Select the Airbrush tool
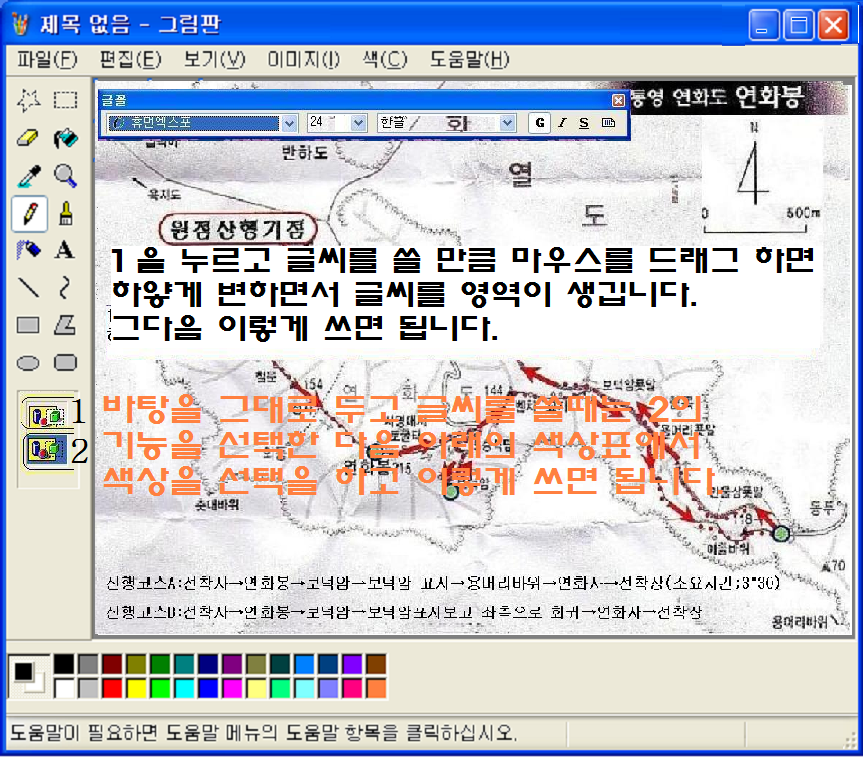The height and width of the screenshot is (757, 863). (28, 250)
